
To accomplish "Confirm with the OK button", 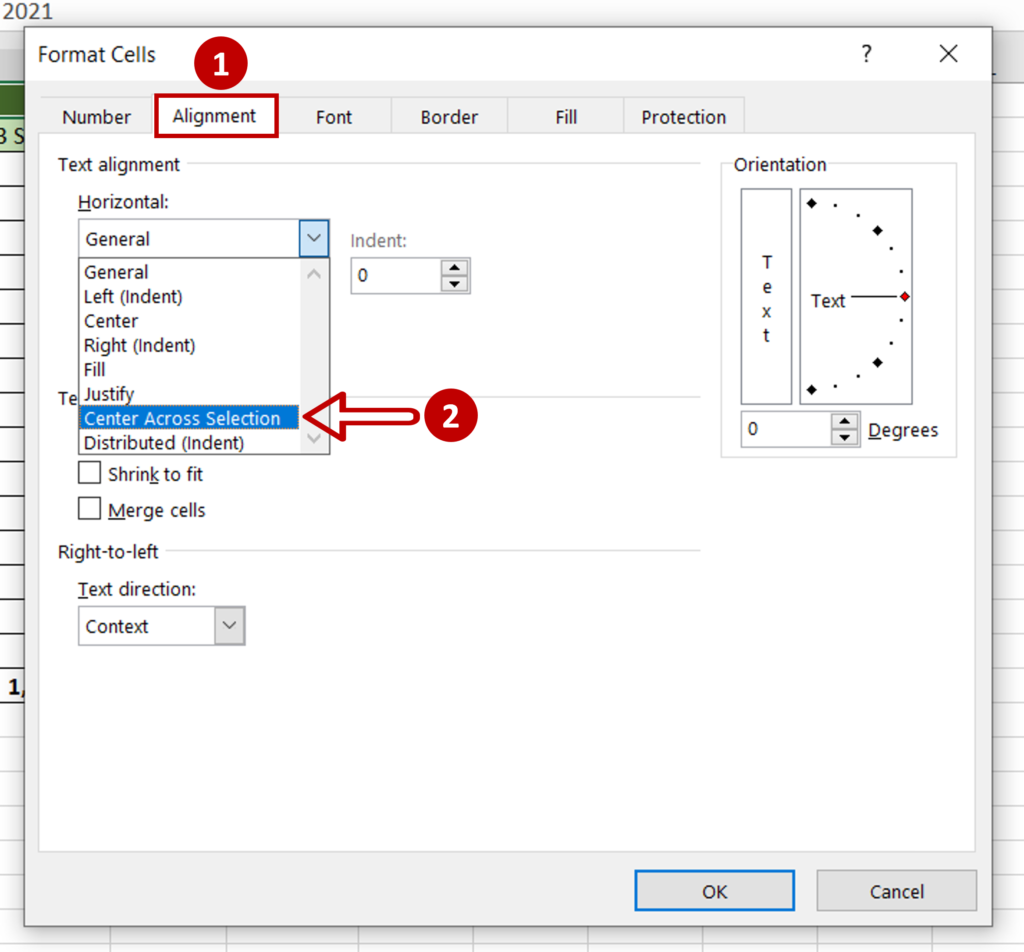I will click(x=714, y=891).
